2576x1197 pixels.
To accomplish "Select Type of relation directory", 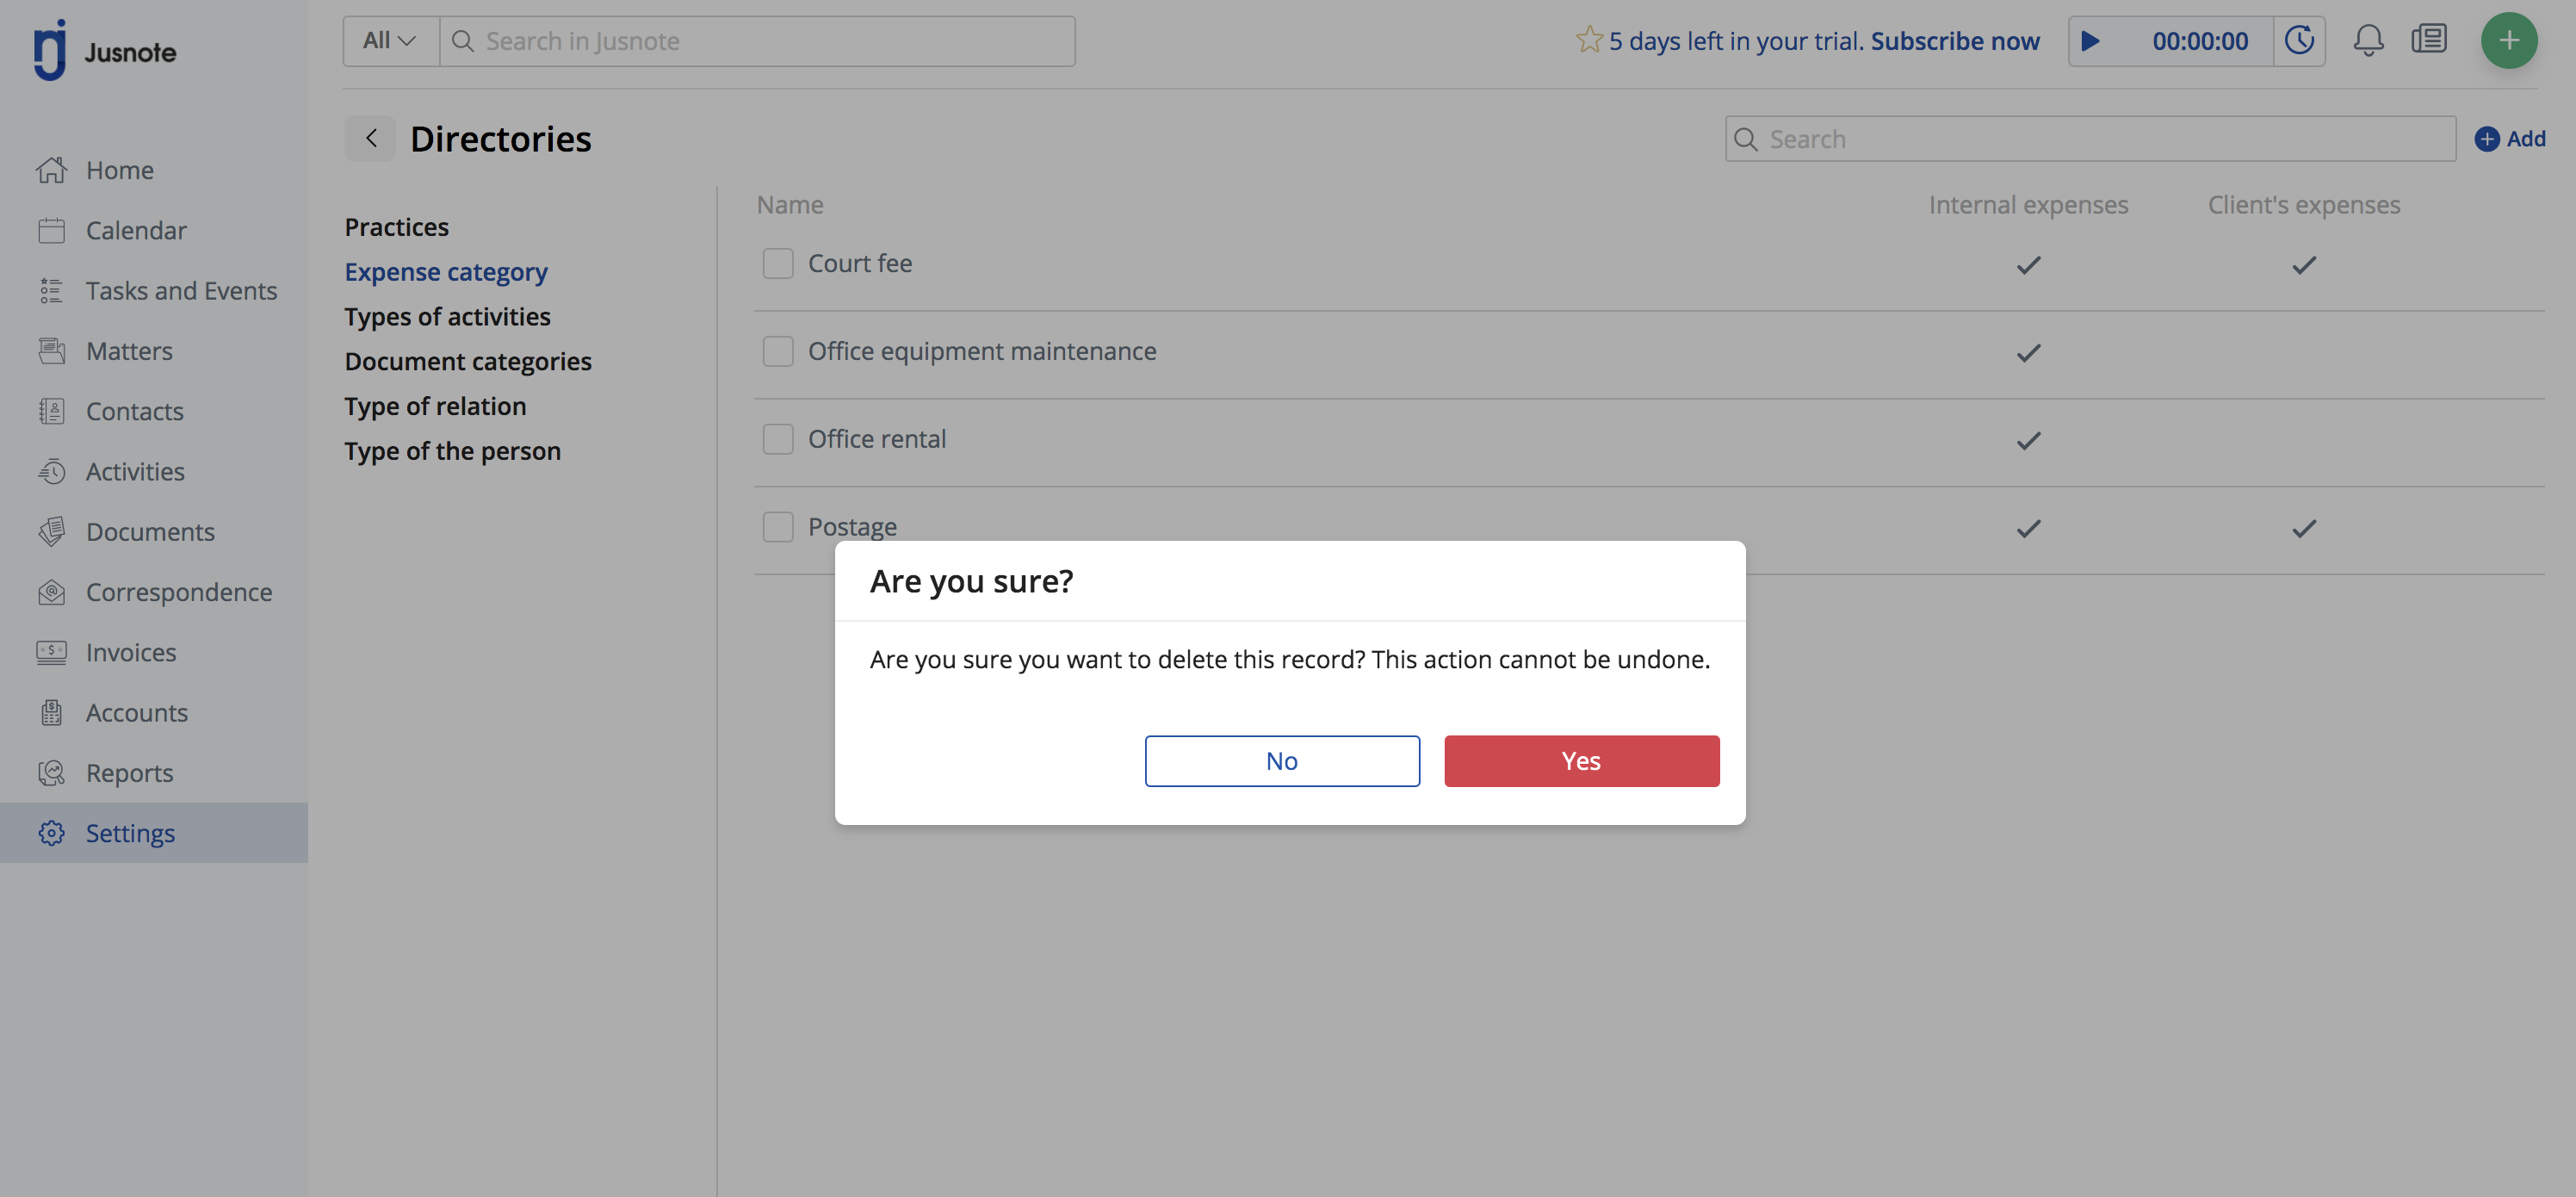I will pyautogui.click(x=435, y=406).
